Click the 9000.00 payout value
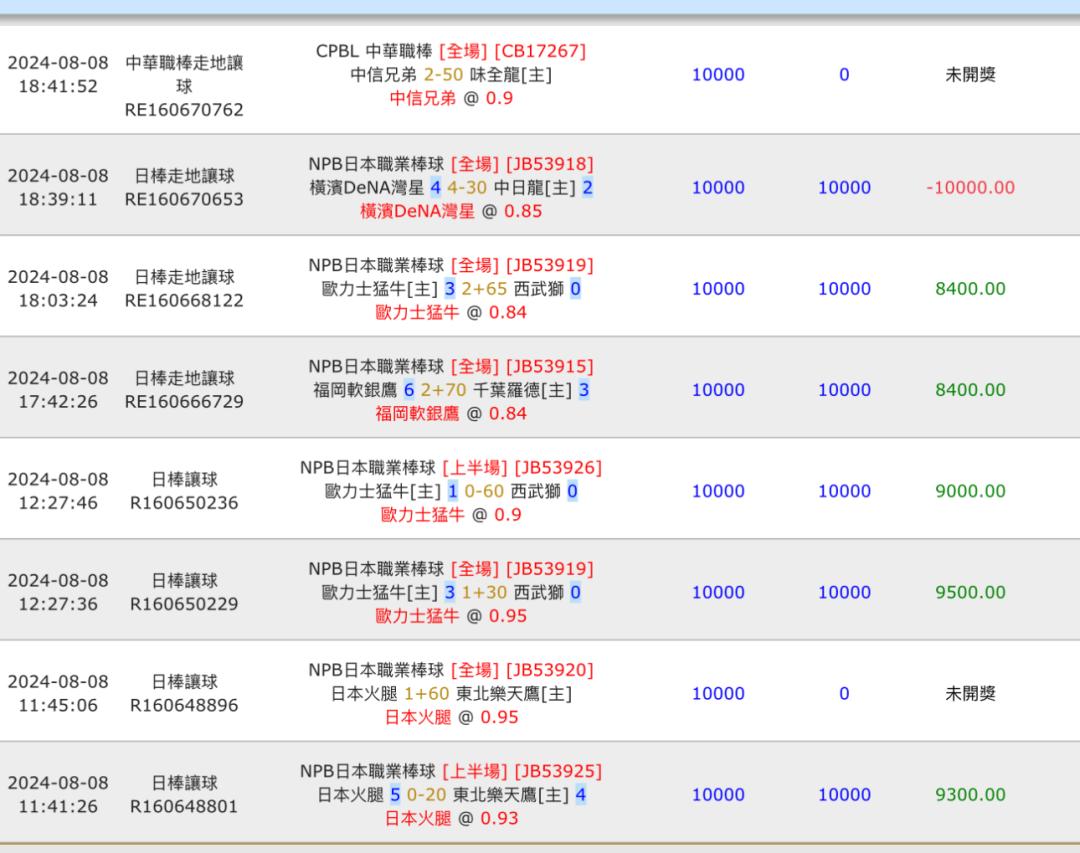The width and height of the screenshot is (1080, 853). click(x=970, y=491)
